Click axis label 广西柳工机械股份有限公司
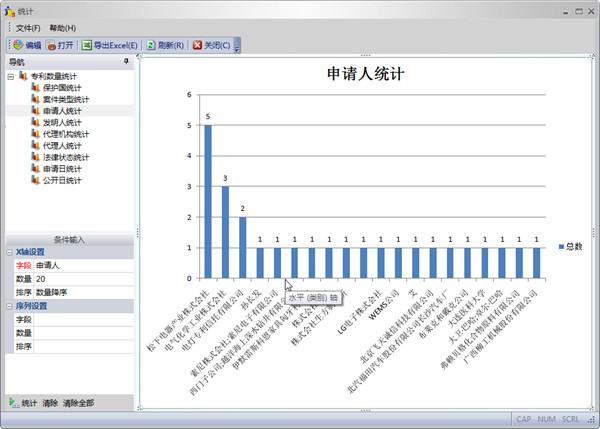Screen dimensions: 600x429 tap(501, 327)
